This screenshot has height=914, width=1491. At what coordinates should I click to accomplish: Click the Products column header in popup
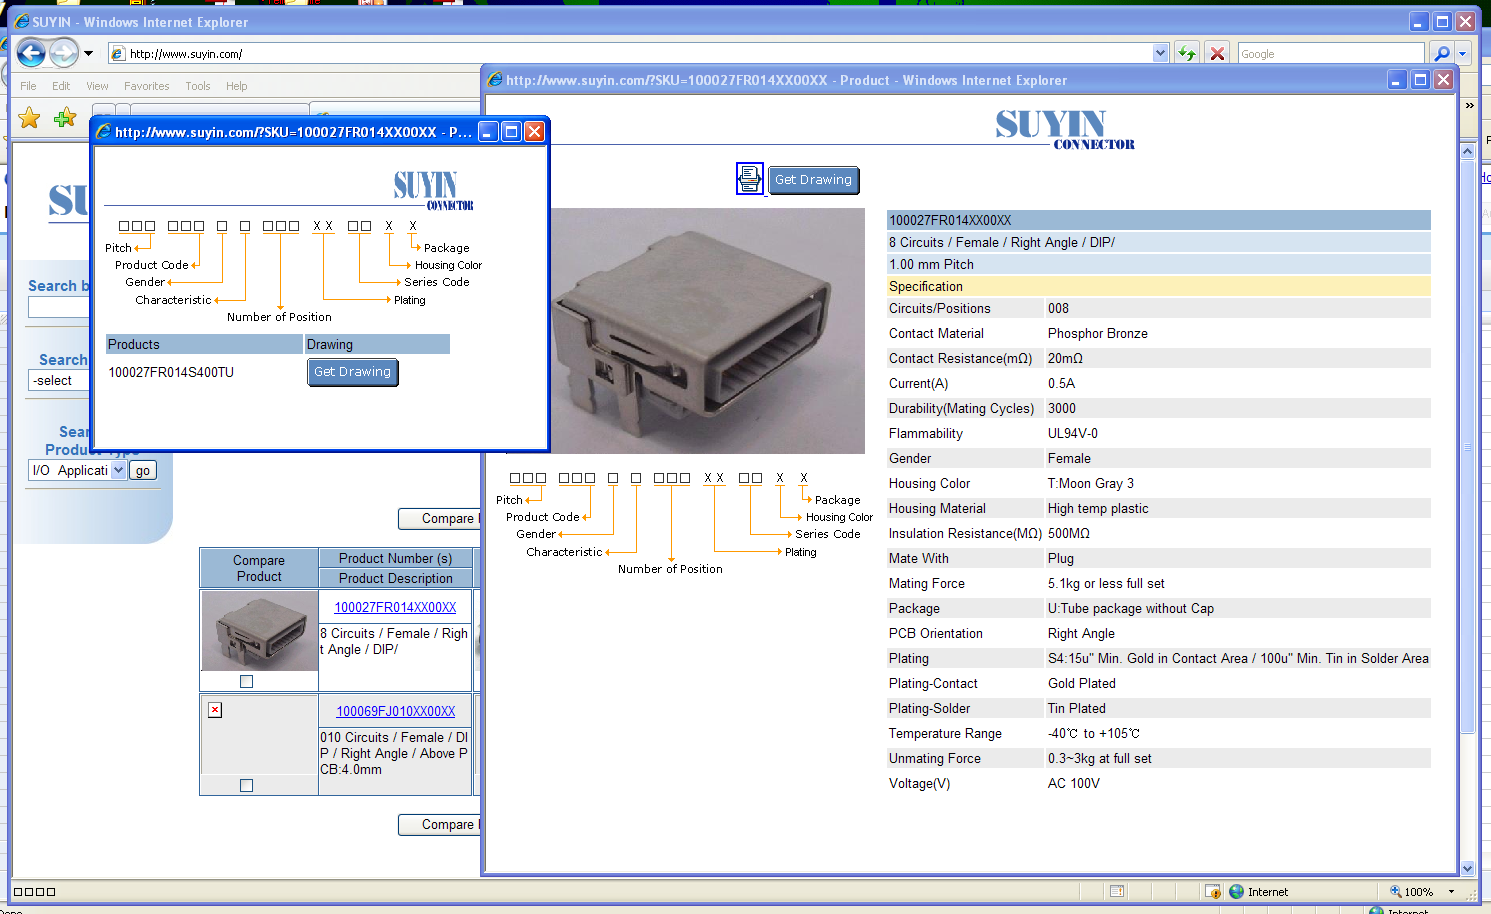204,344
